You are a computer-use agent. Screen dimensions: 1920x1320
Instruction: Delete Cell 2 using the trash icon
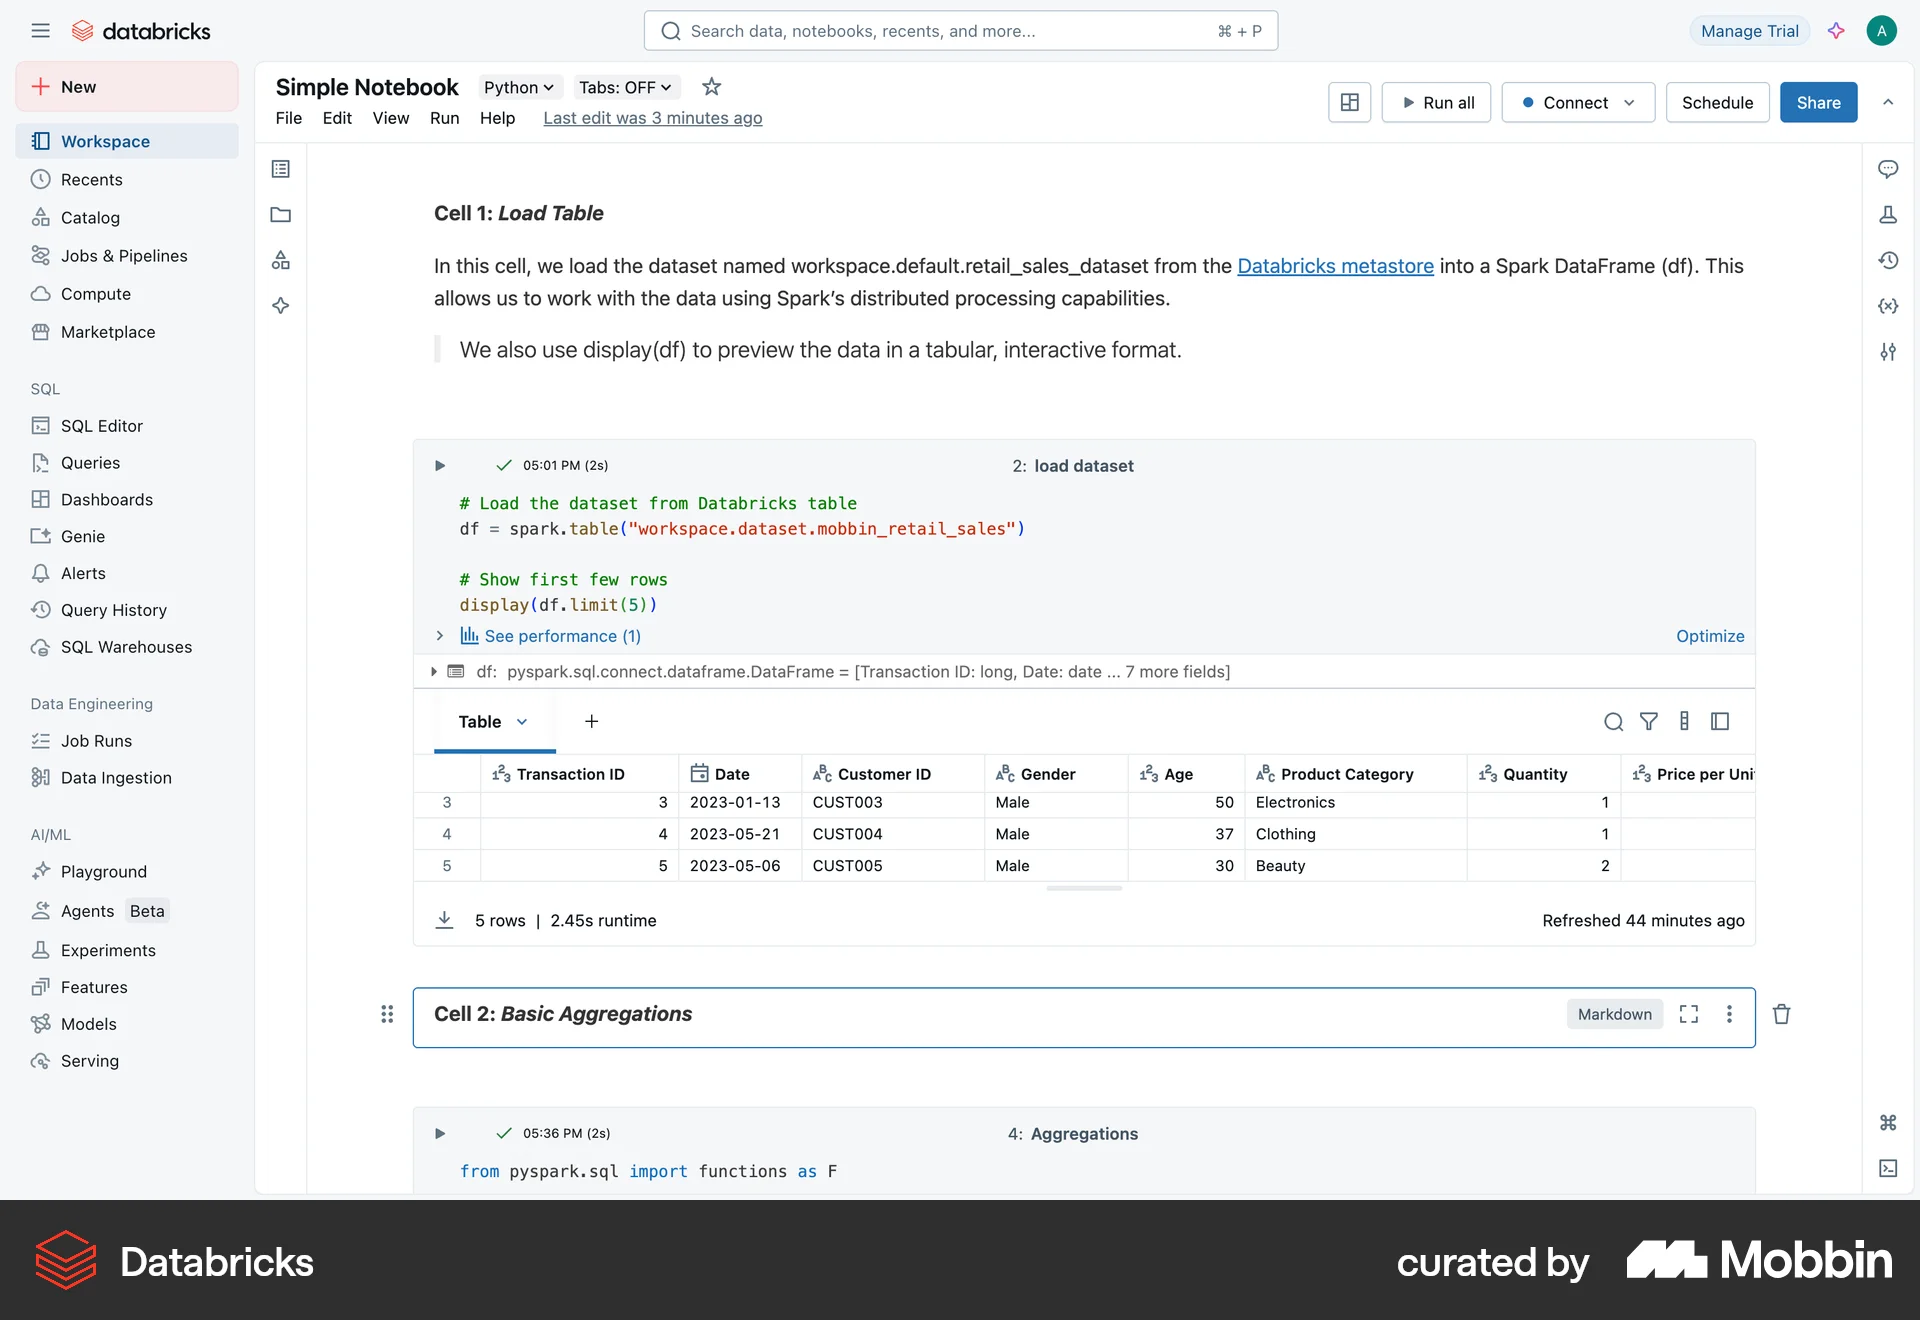(x=1781, y=1014)
